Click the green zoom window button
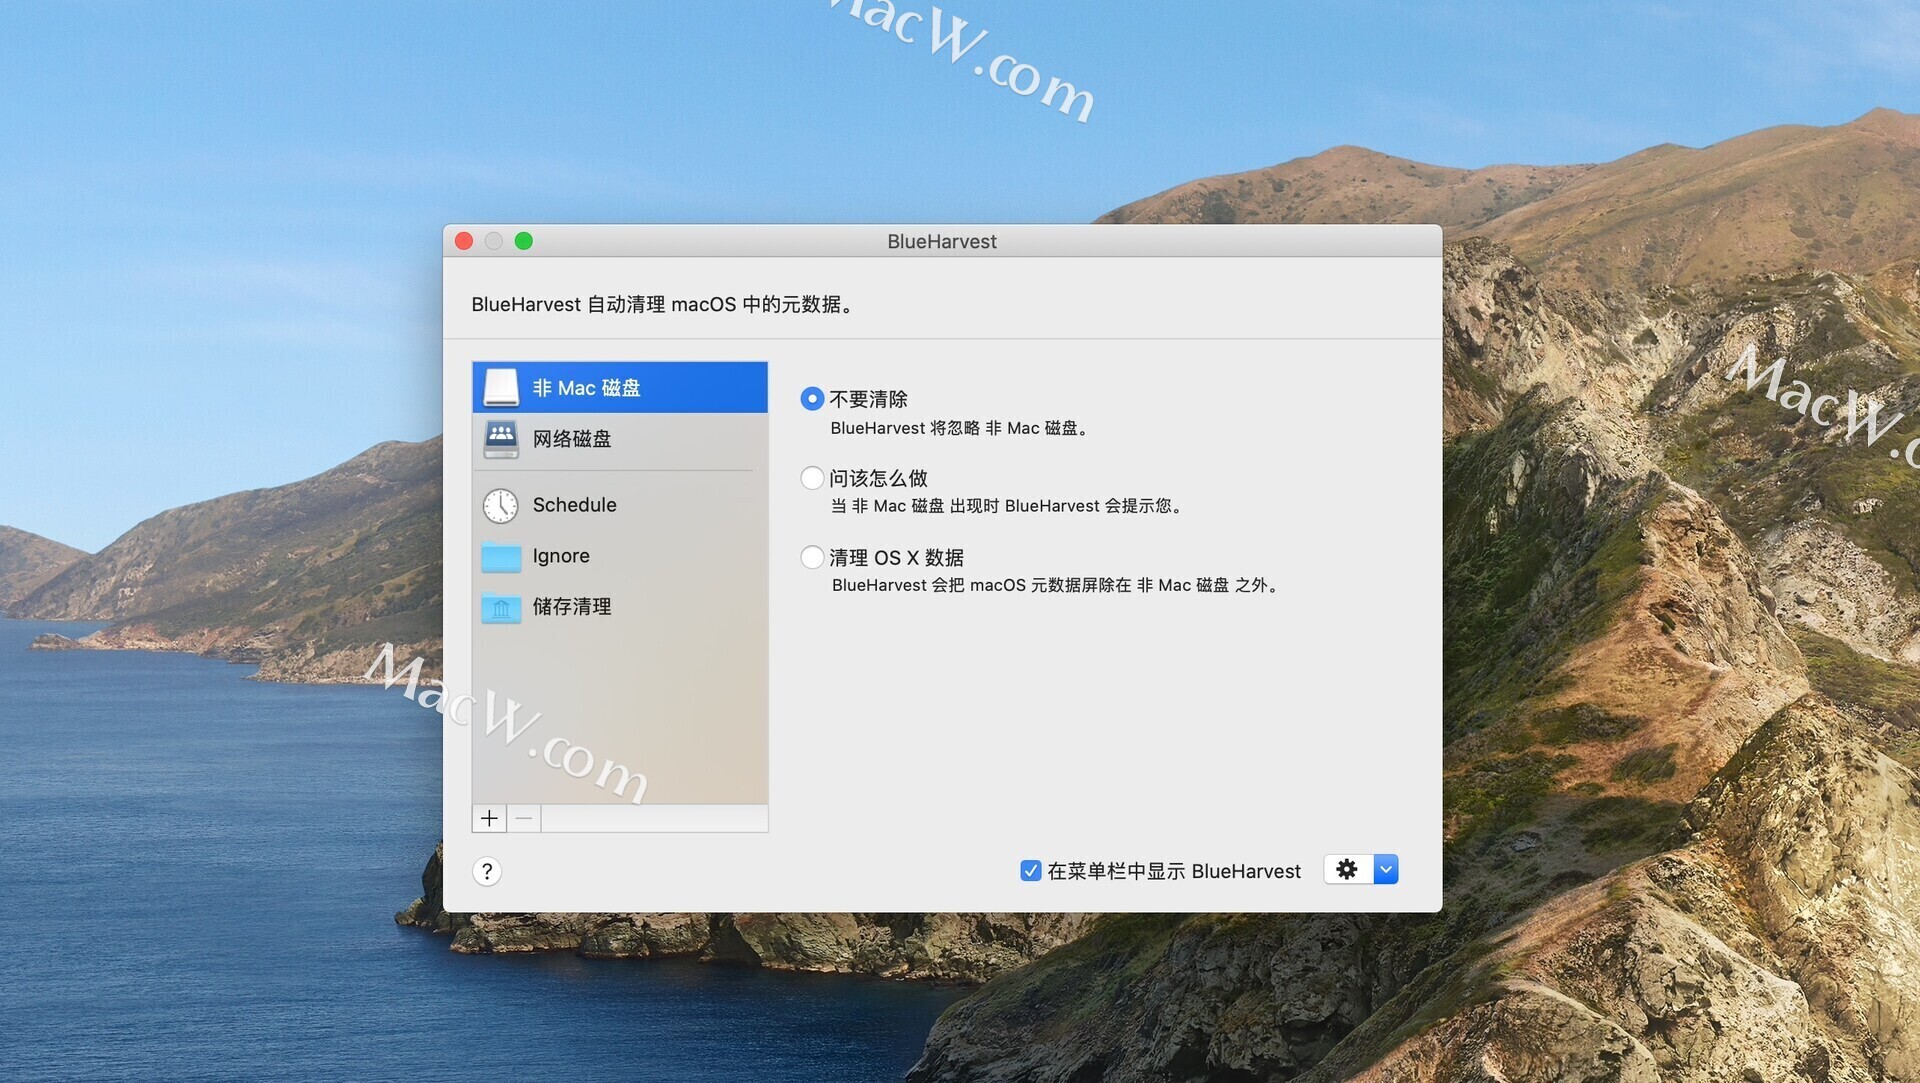1920x1083 pixels. [x=524, y=241]
